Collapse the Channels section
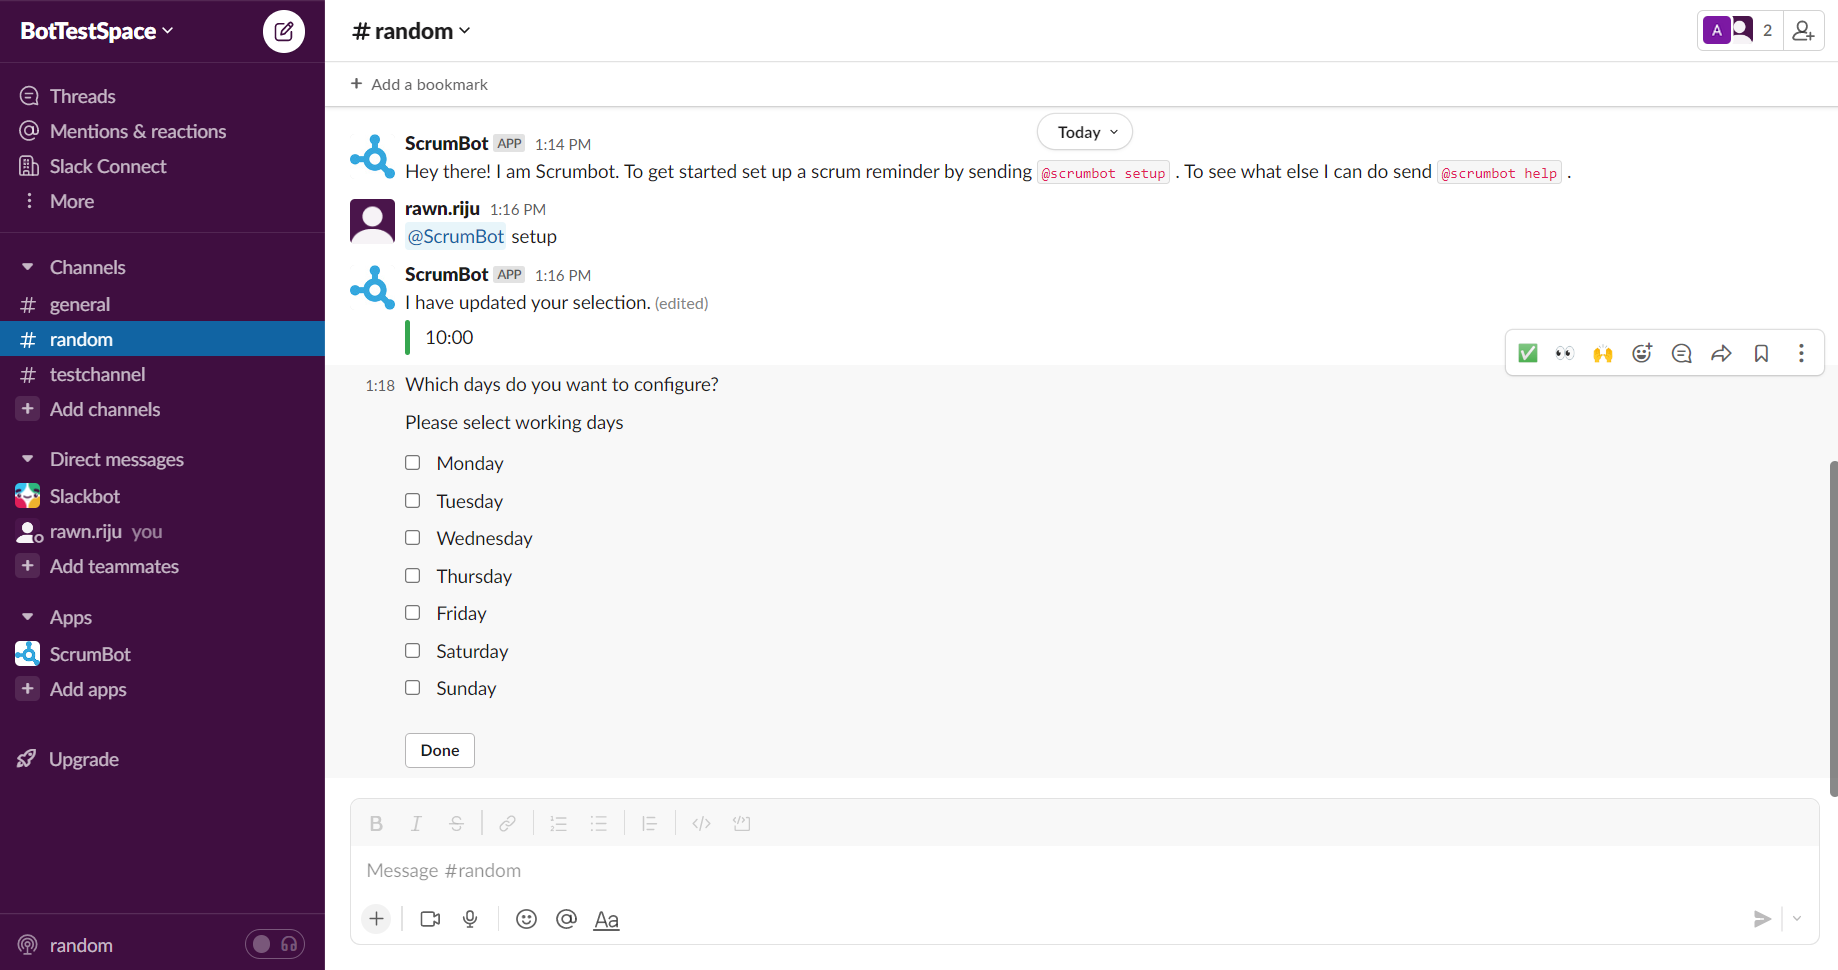Image resolution: width=1838 pixels, height=970 pixels. point(28,267)
